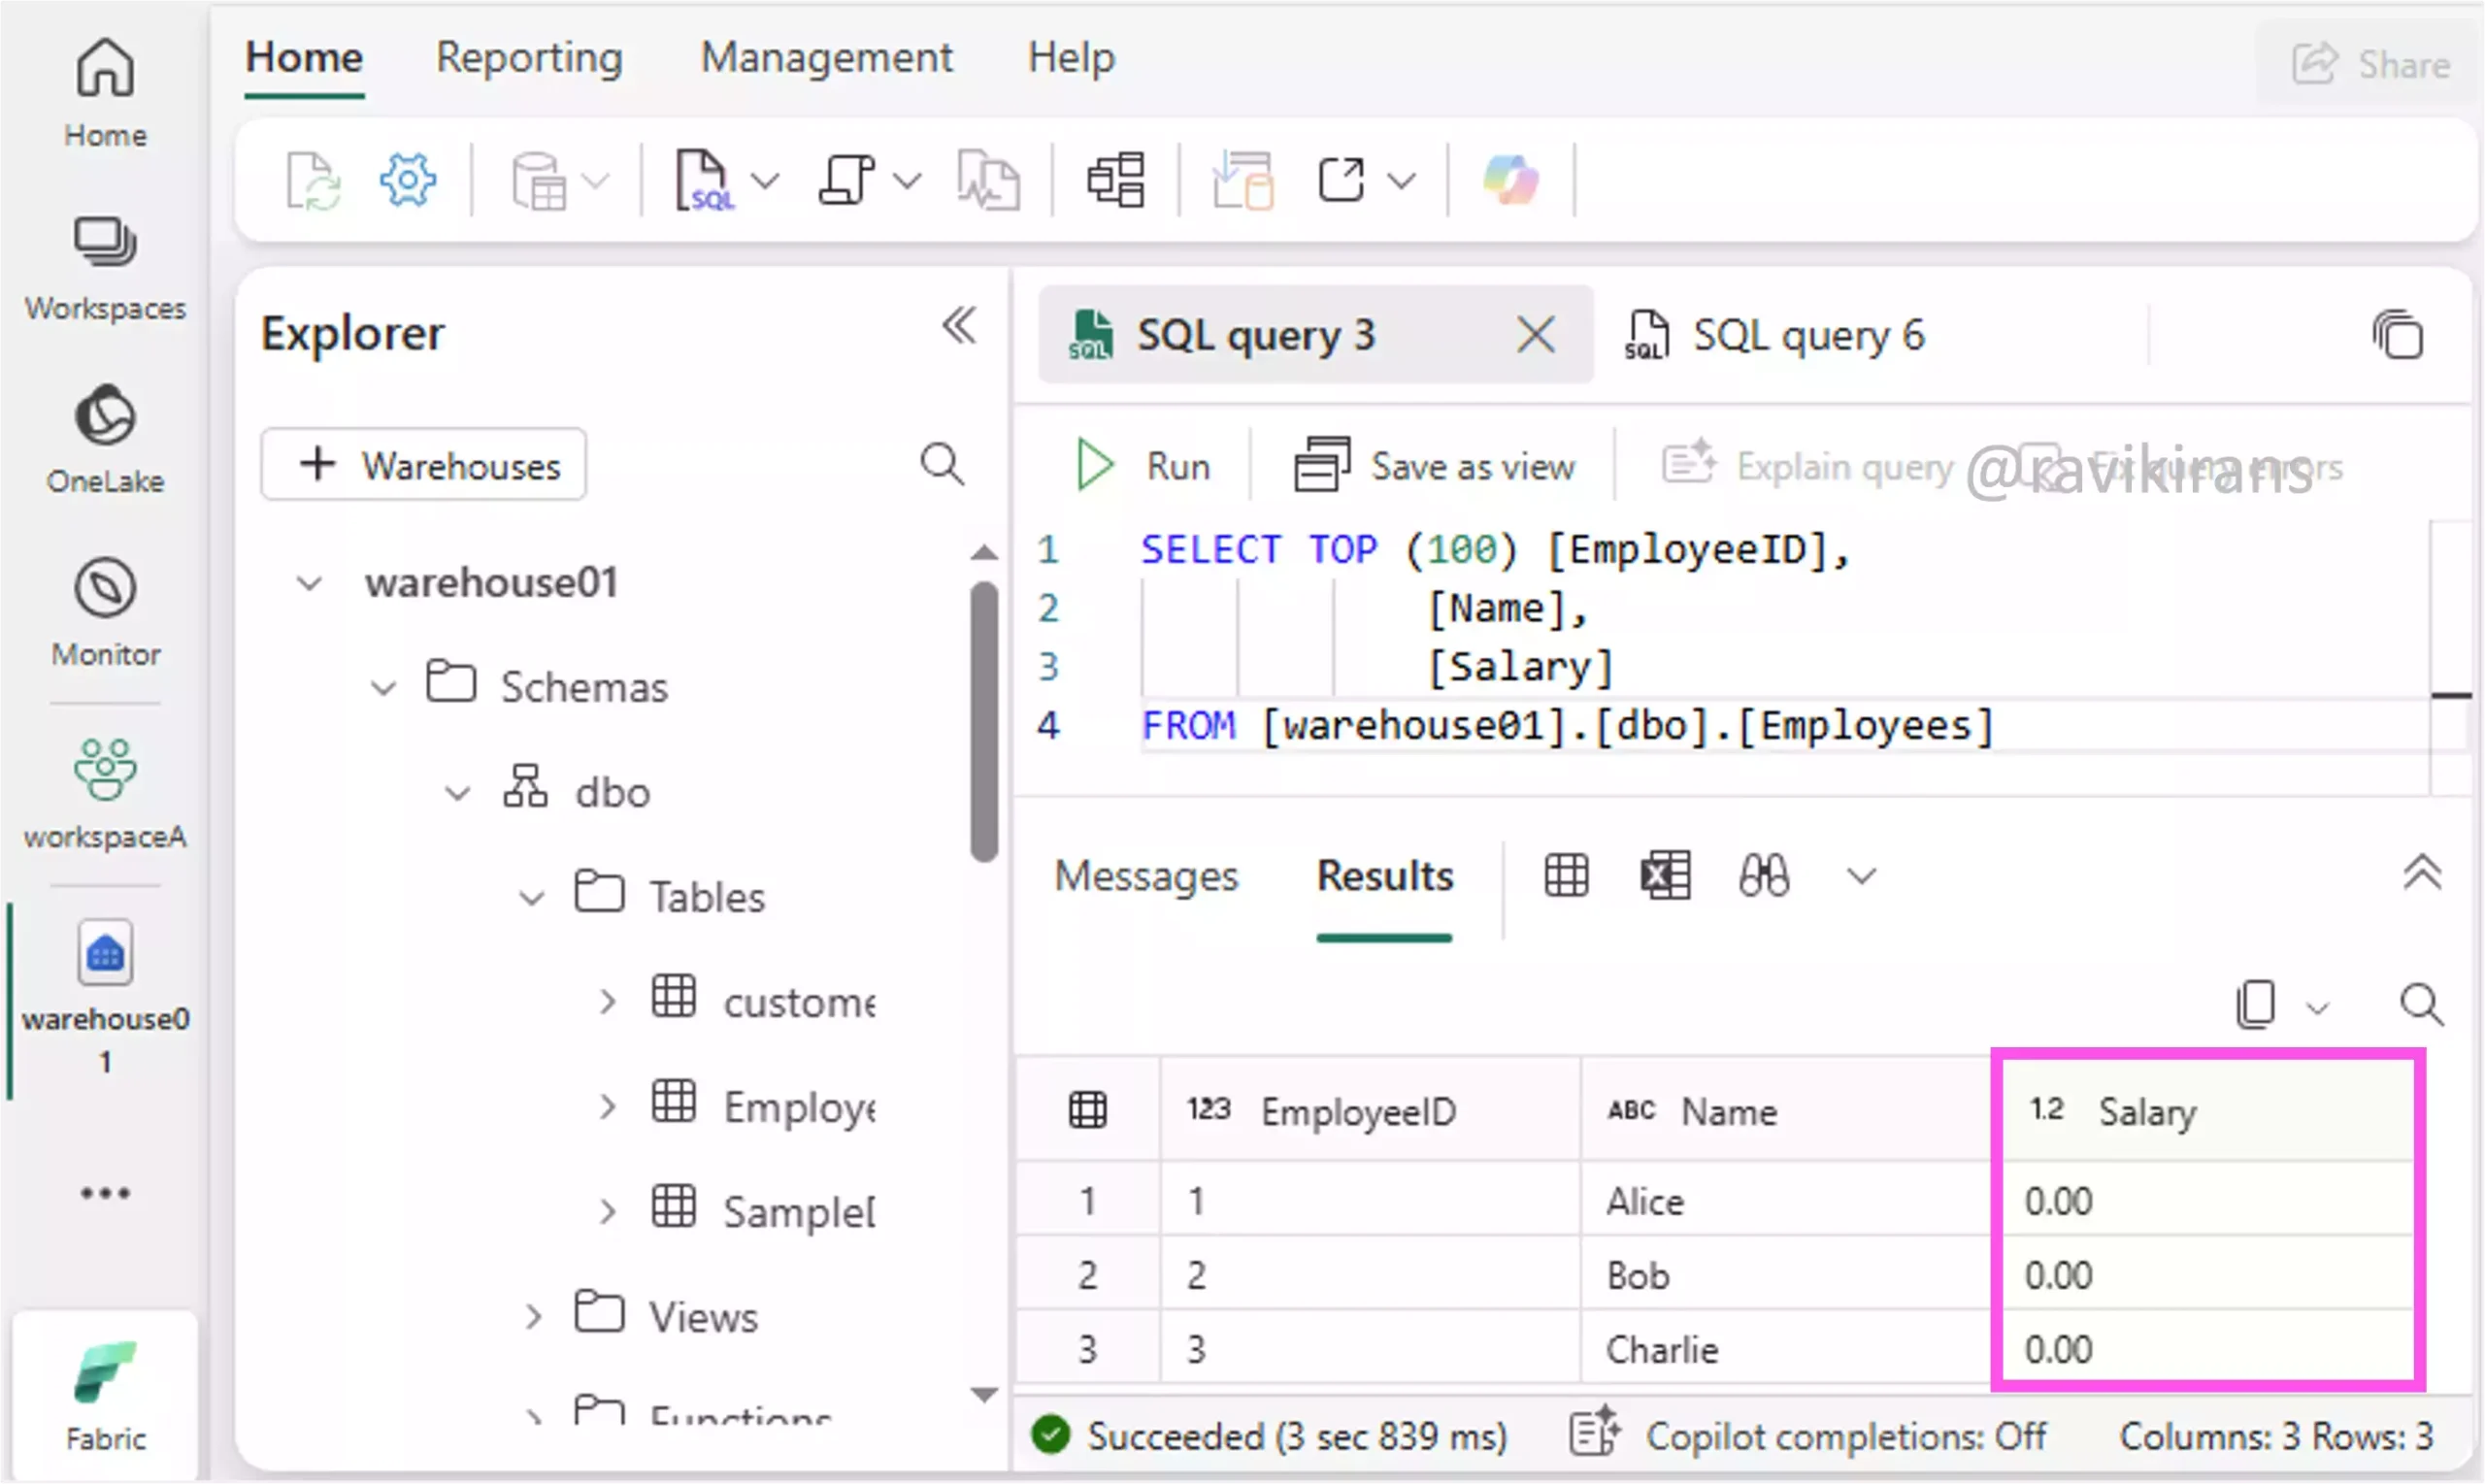This screenshot has width=2485, height=1484.
Task: Search in the Explorer pane
Action: (x=942, y=464)
